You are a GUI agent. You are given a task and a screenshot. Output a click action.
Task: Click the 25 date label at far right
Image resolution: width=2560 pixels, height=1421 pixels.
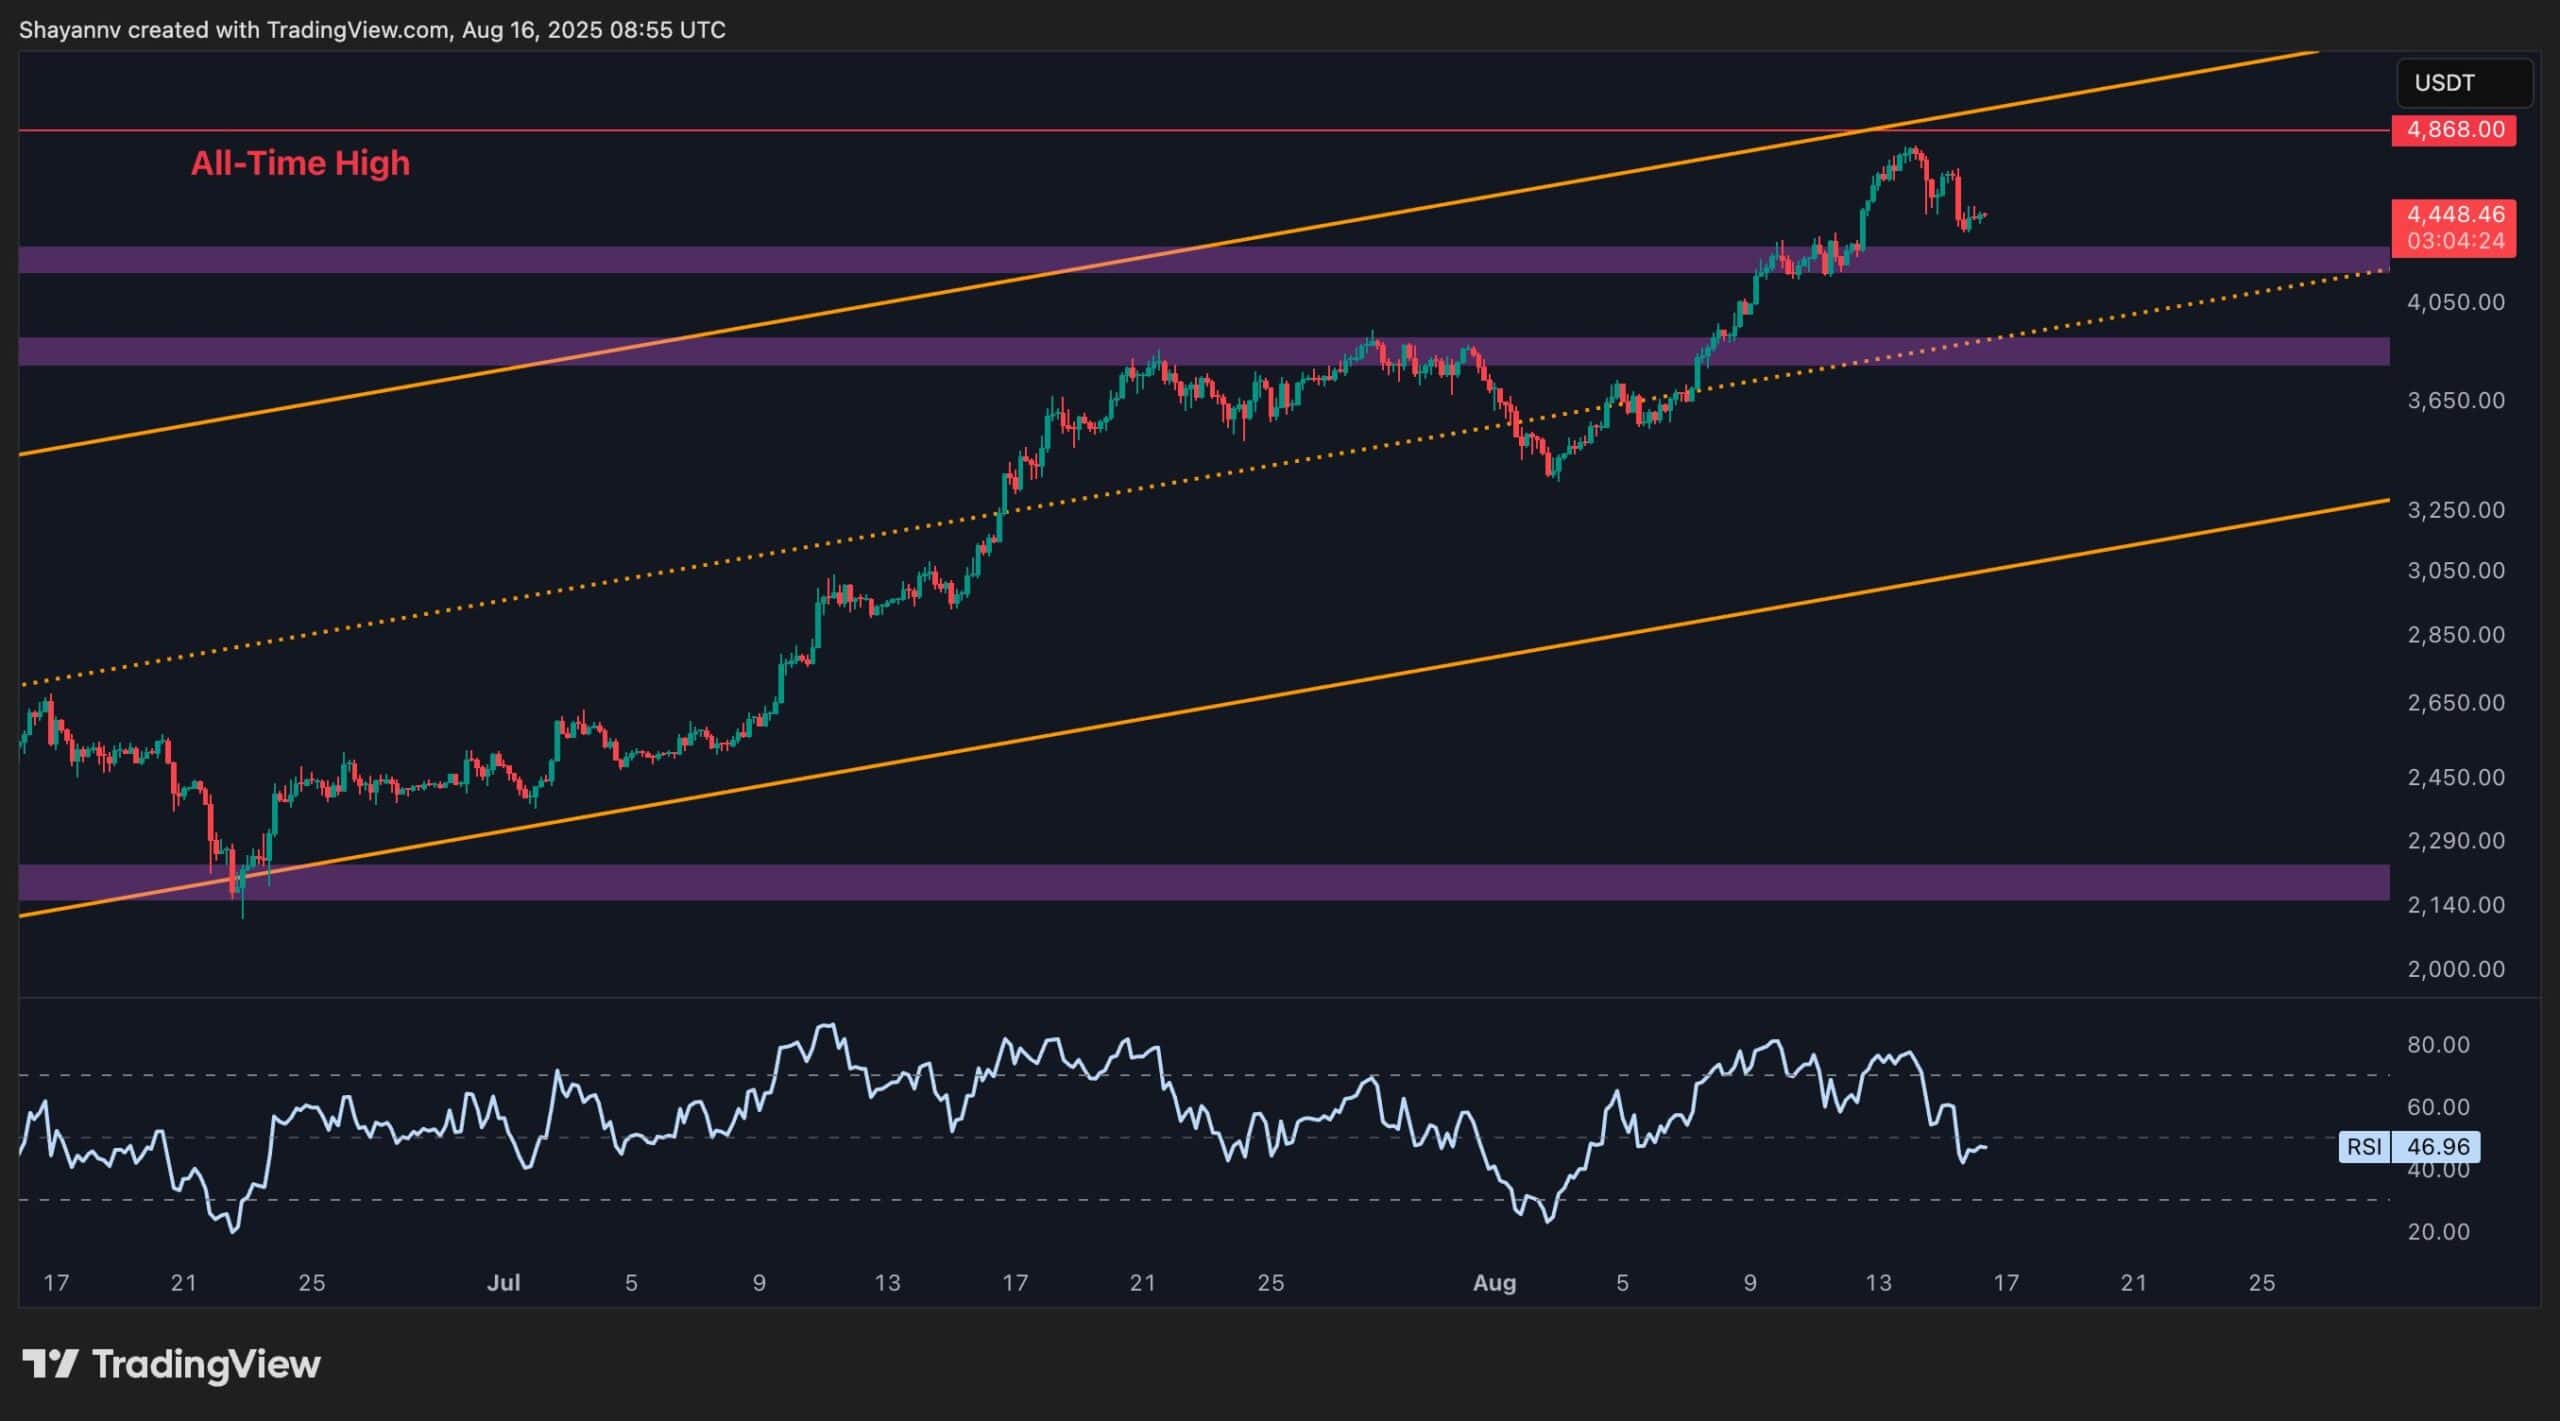[x=2261, y=1283]
